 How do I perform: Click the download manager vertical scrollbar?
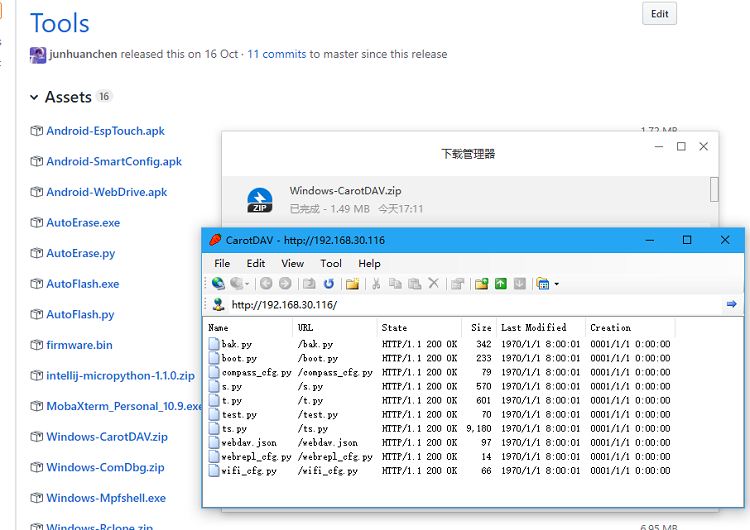[714, 189]
